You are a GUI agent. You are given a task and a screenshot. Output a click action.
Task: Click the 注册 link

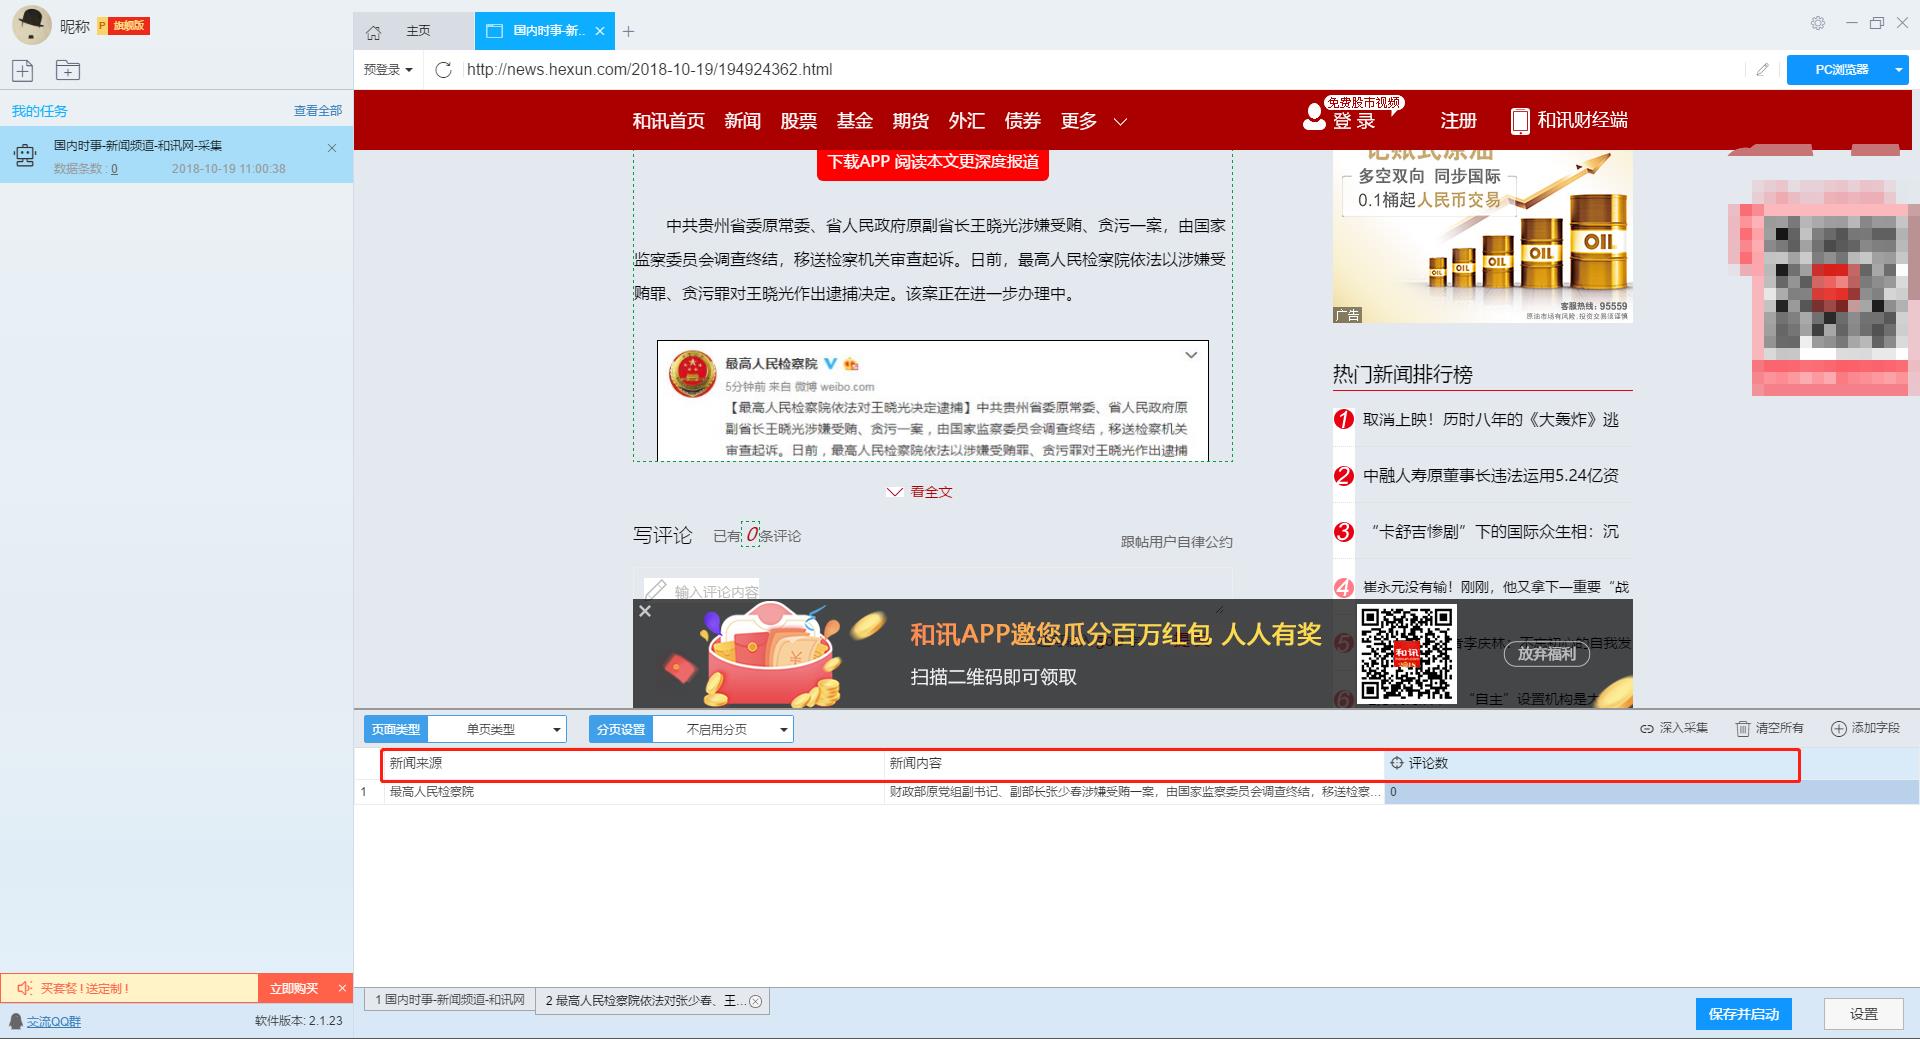(1458, 120)
